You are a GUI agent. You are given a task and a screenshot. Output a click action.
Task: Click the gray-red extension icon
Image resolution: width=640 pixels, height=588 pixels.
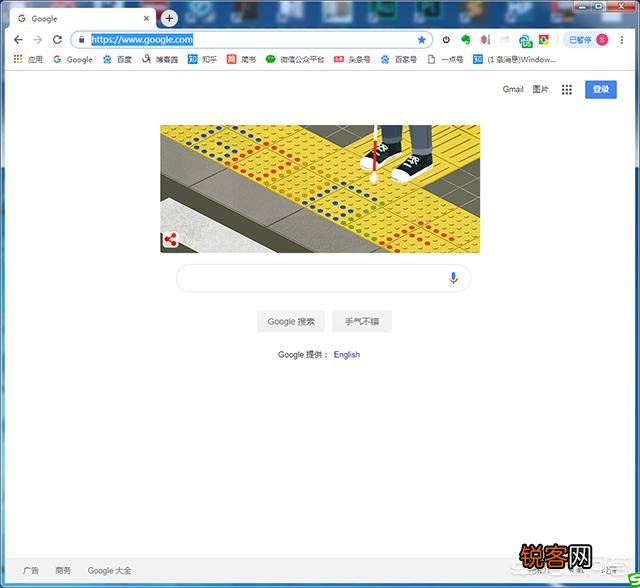point(485,40)
